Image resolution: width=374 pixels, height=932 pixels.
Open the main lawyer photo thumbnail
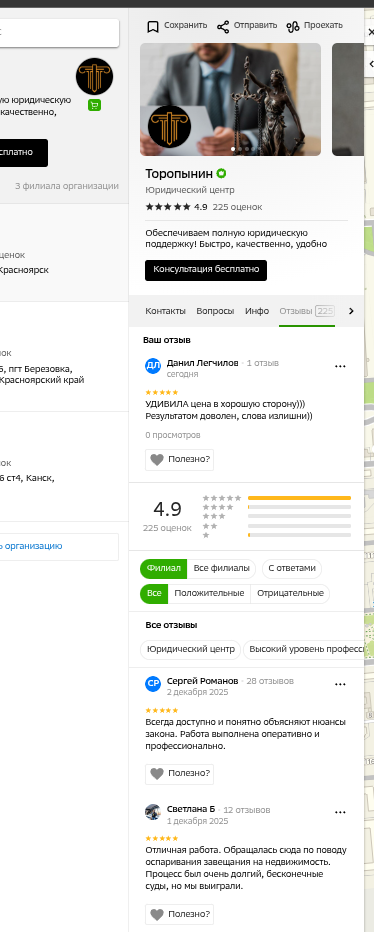click(x=230, y=99)
